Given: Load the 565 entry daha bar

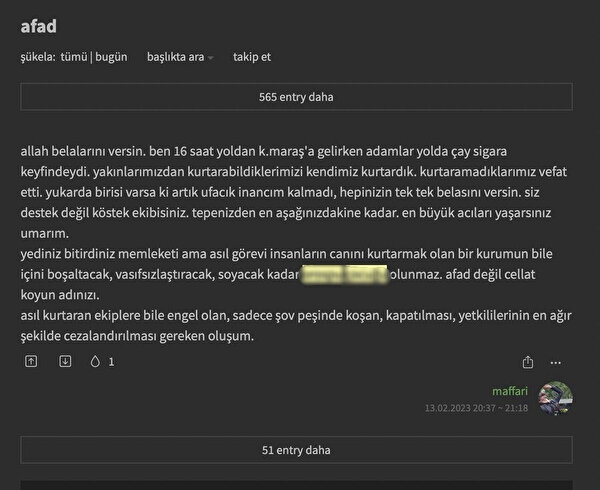Looking at the screenshot, I should [x=296, y=97].
